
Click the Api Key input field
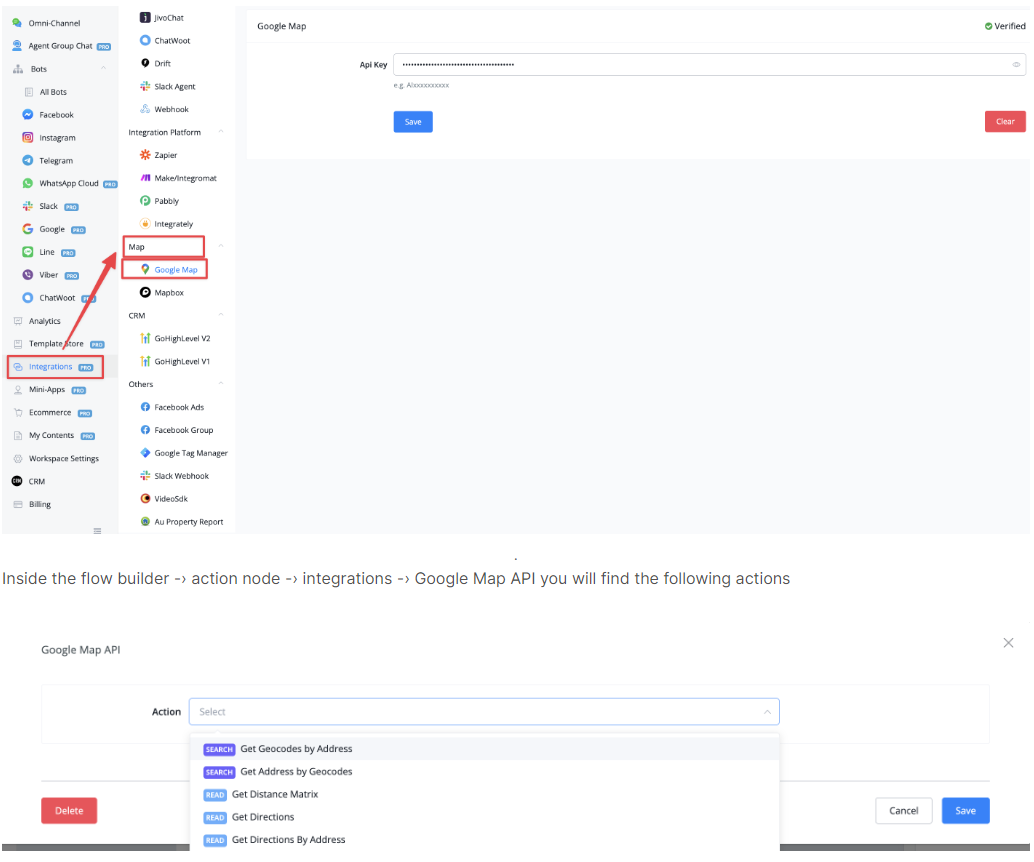(x=710, y=65)
